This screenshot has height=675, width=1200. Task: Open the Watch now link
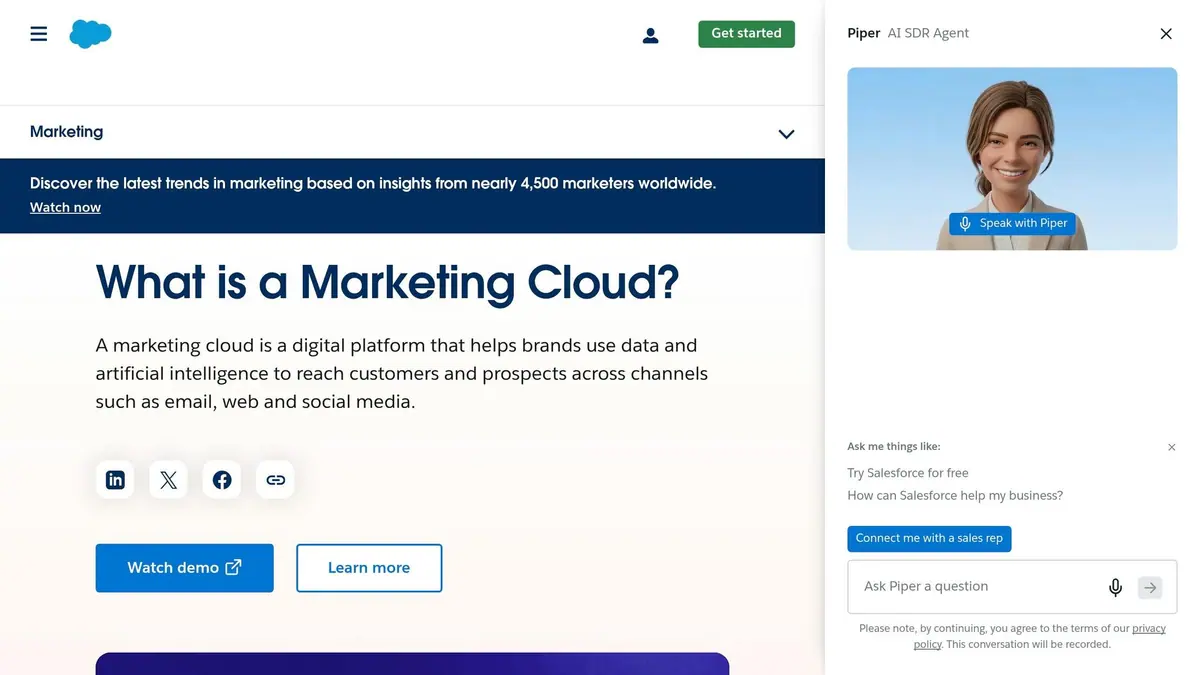tap(65, 207)
